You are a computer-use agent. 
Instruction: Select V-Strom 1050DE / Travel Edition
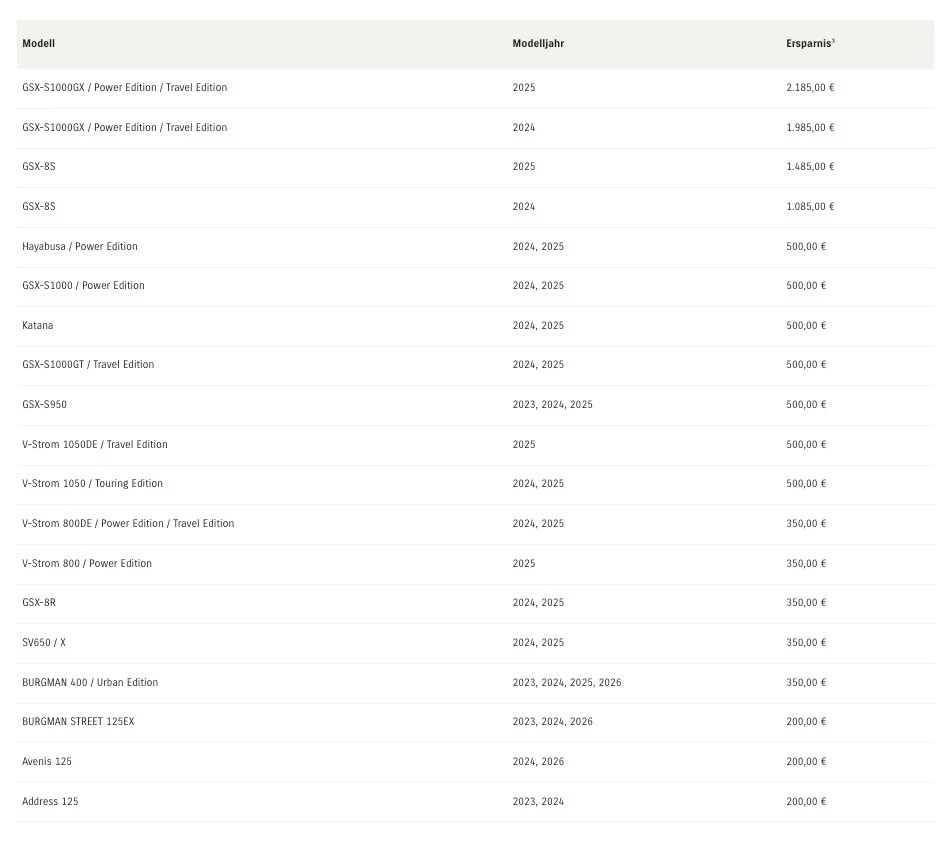pyautogui.click(x=95, y=444)
